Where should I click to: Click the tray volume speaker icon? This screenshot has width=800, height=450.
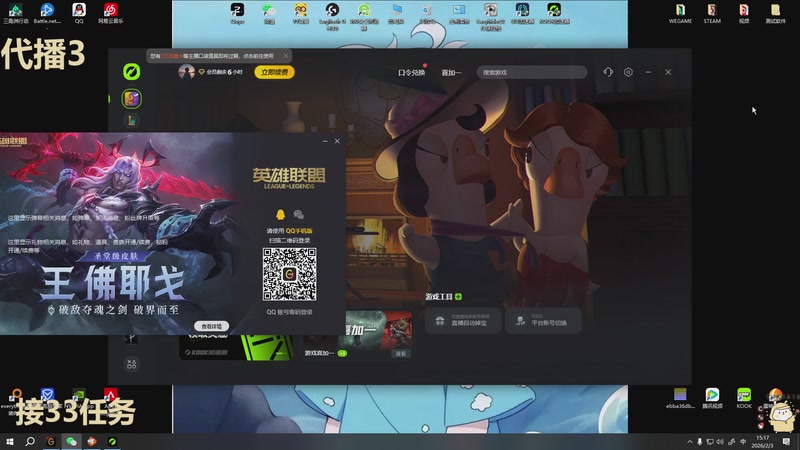tap(720, 441)
